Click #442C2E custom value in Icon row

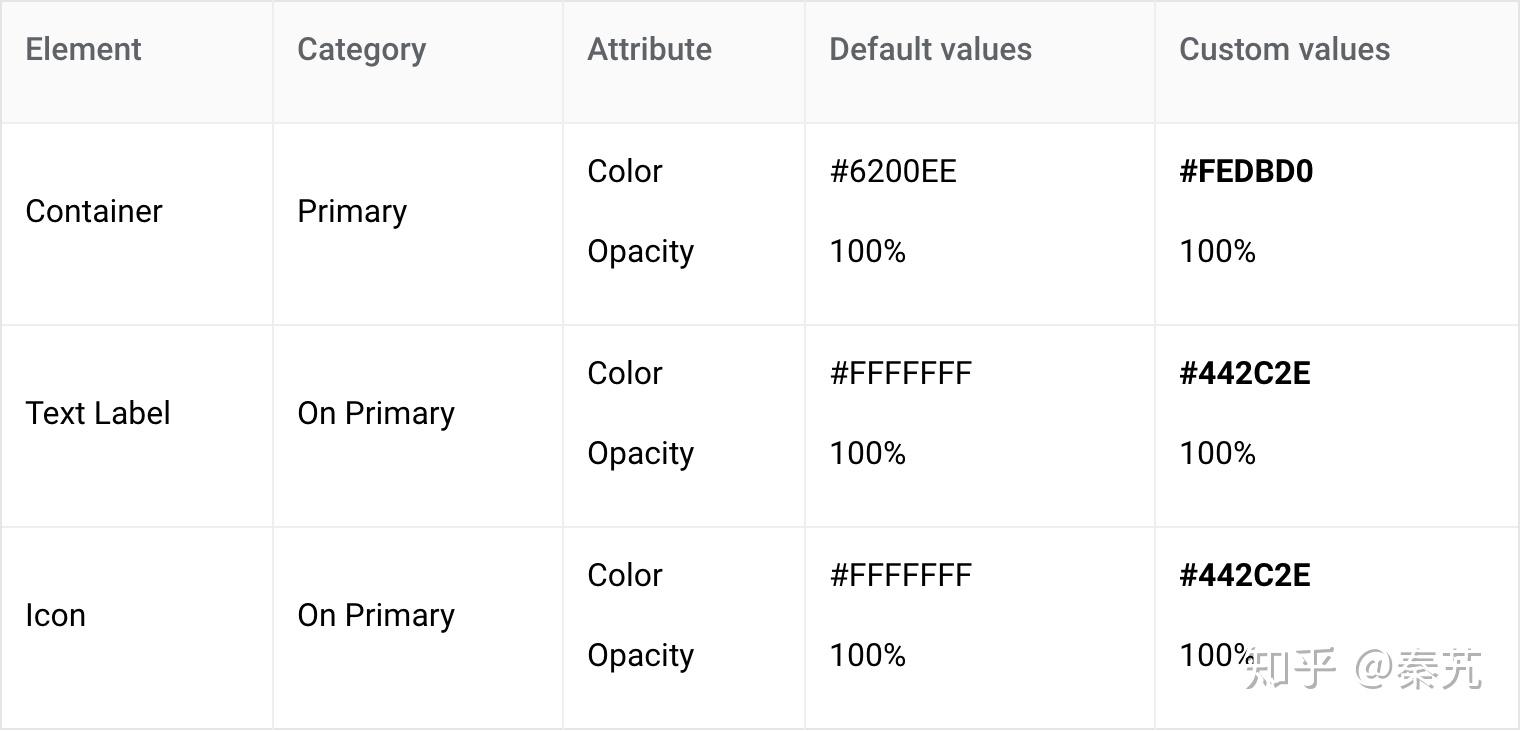[1244, 575]
